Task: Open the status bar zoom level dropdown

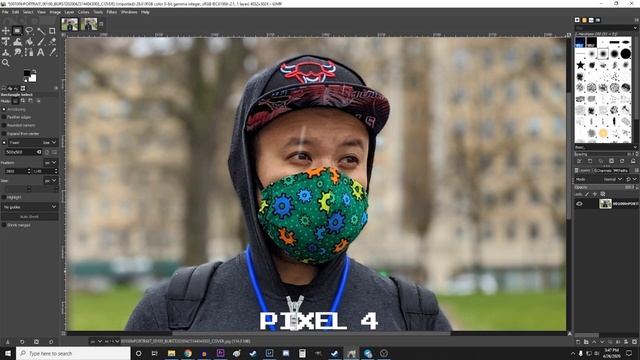Action: [x=112, y=341]
